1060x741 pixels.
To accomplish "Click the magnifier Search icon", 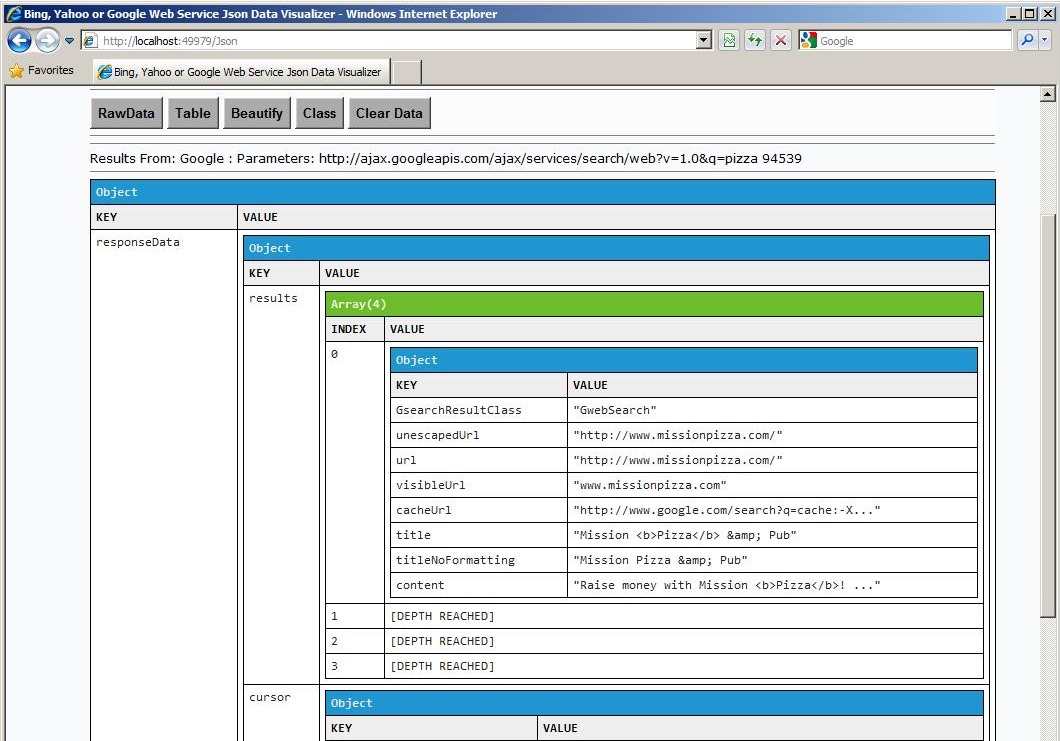I will [x=1027, y=41].
